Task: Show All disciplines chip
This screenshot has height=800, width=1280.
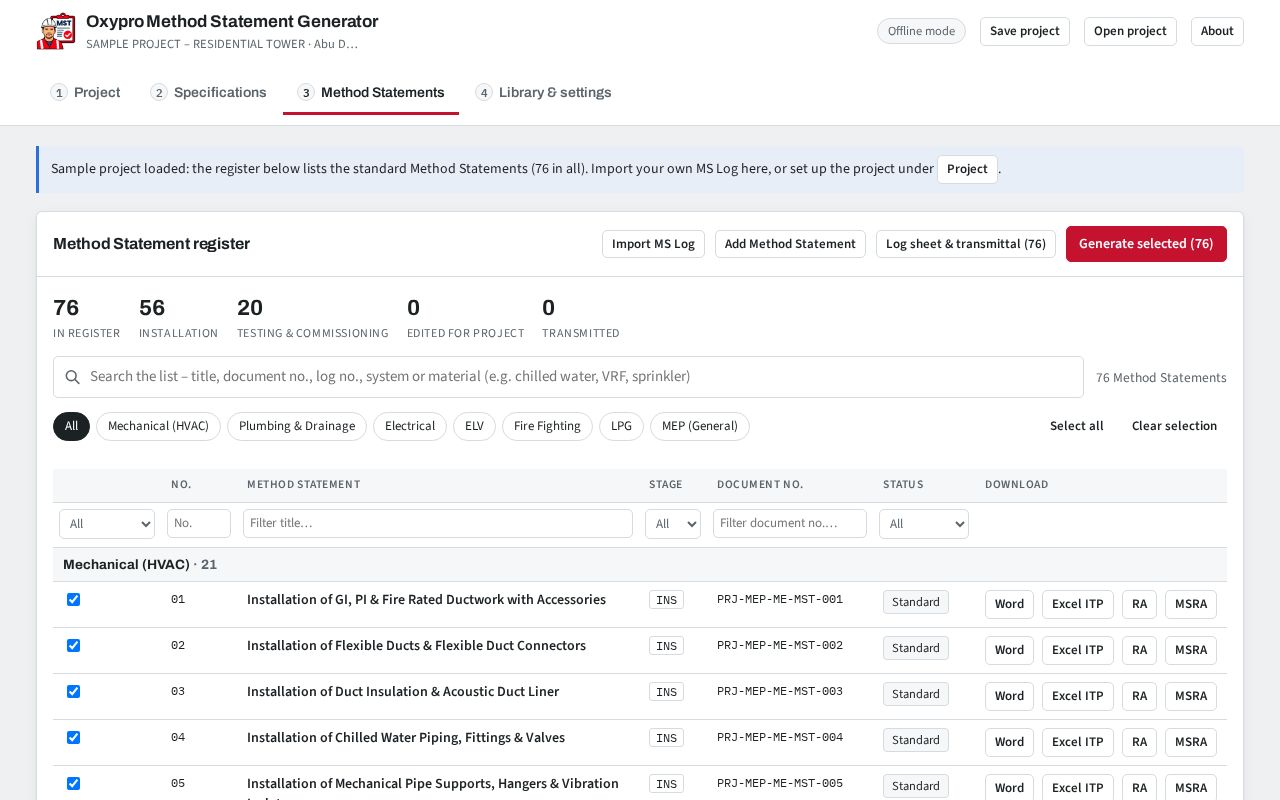Action: pos(71,426)
